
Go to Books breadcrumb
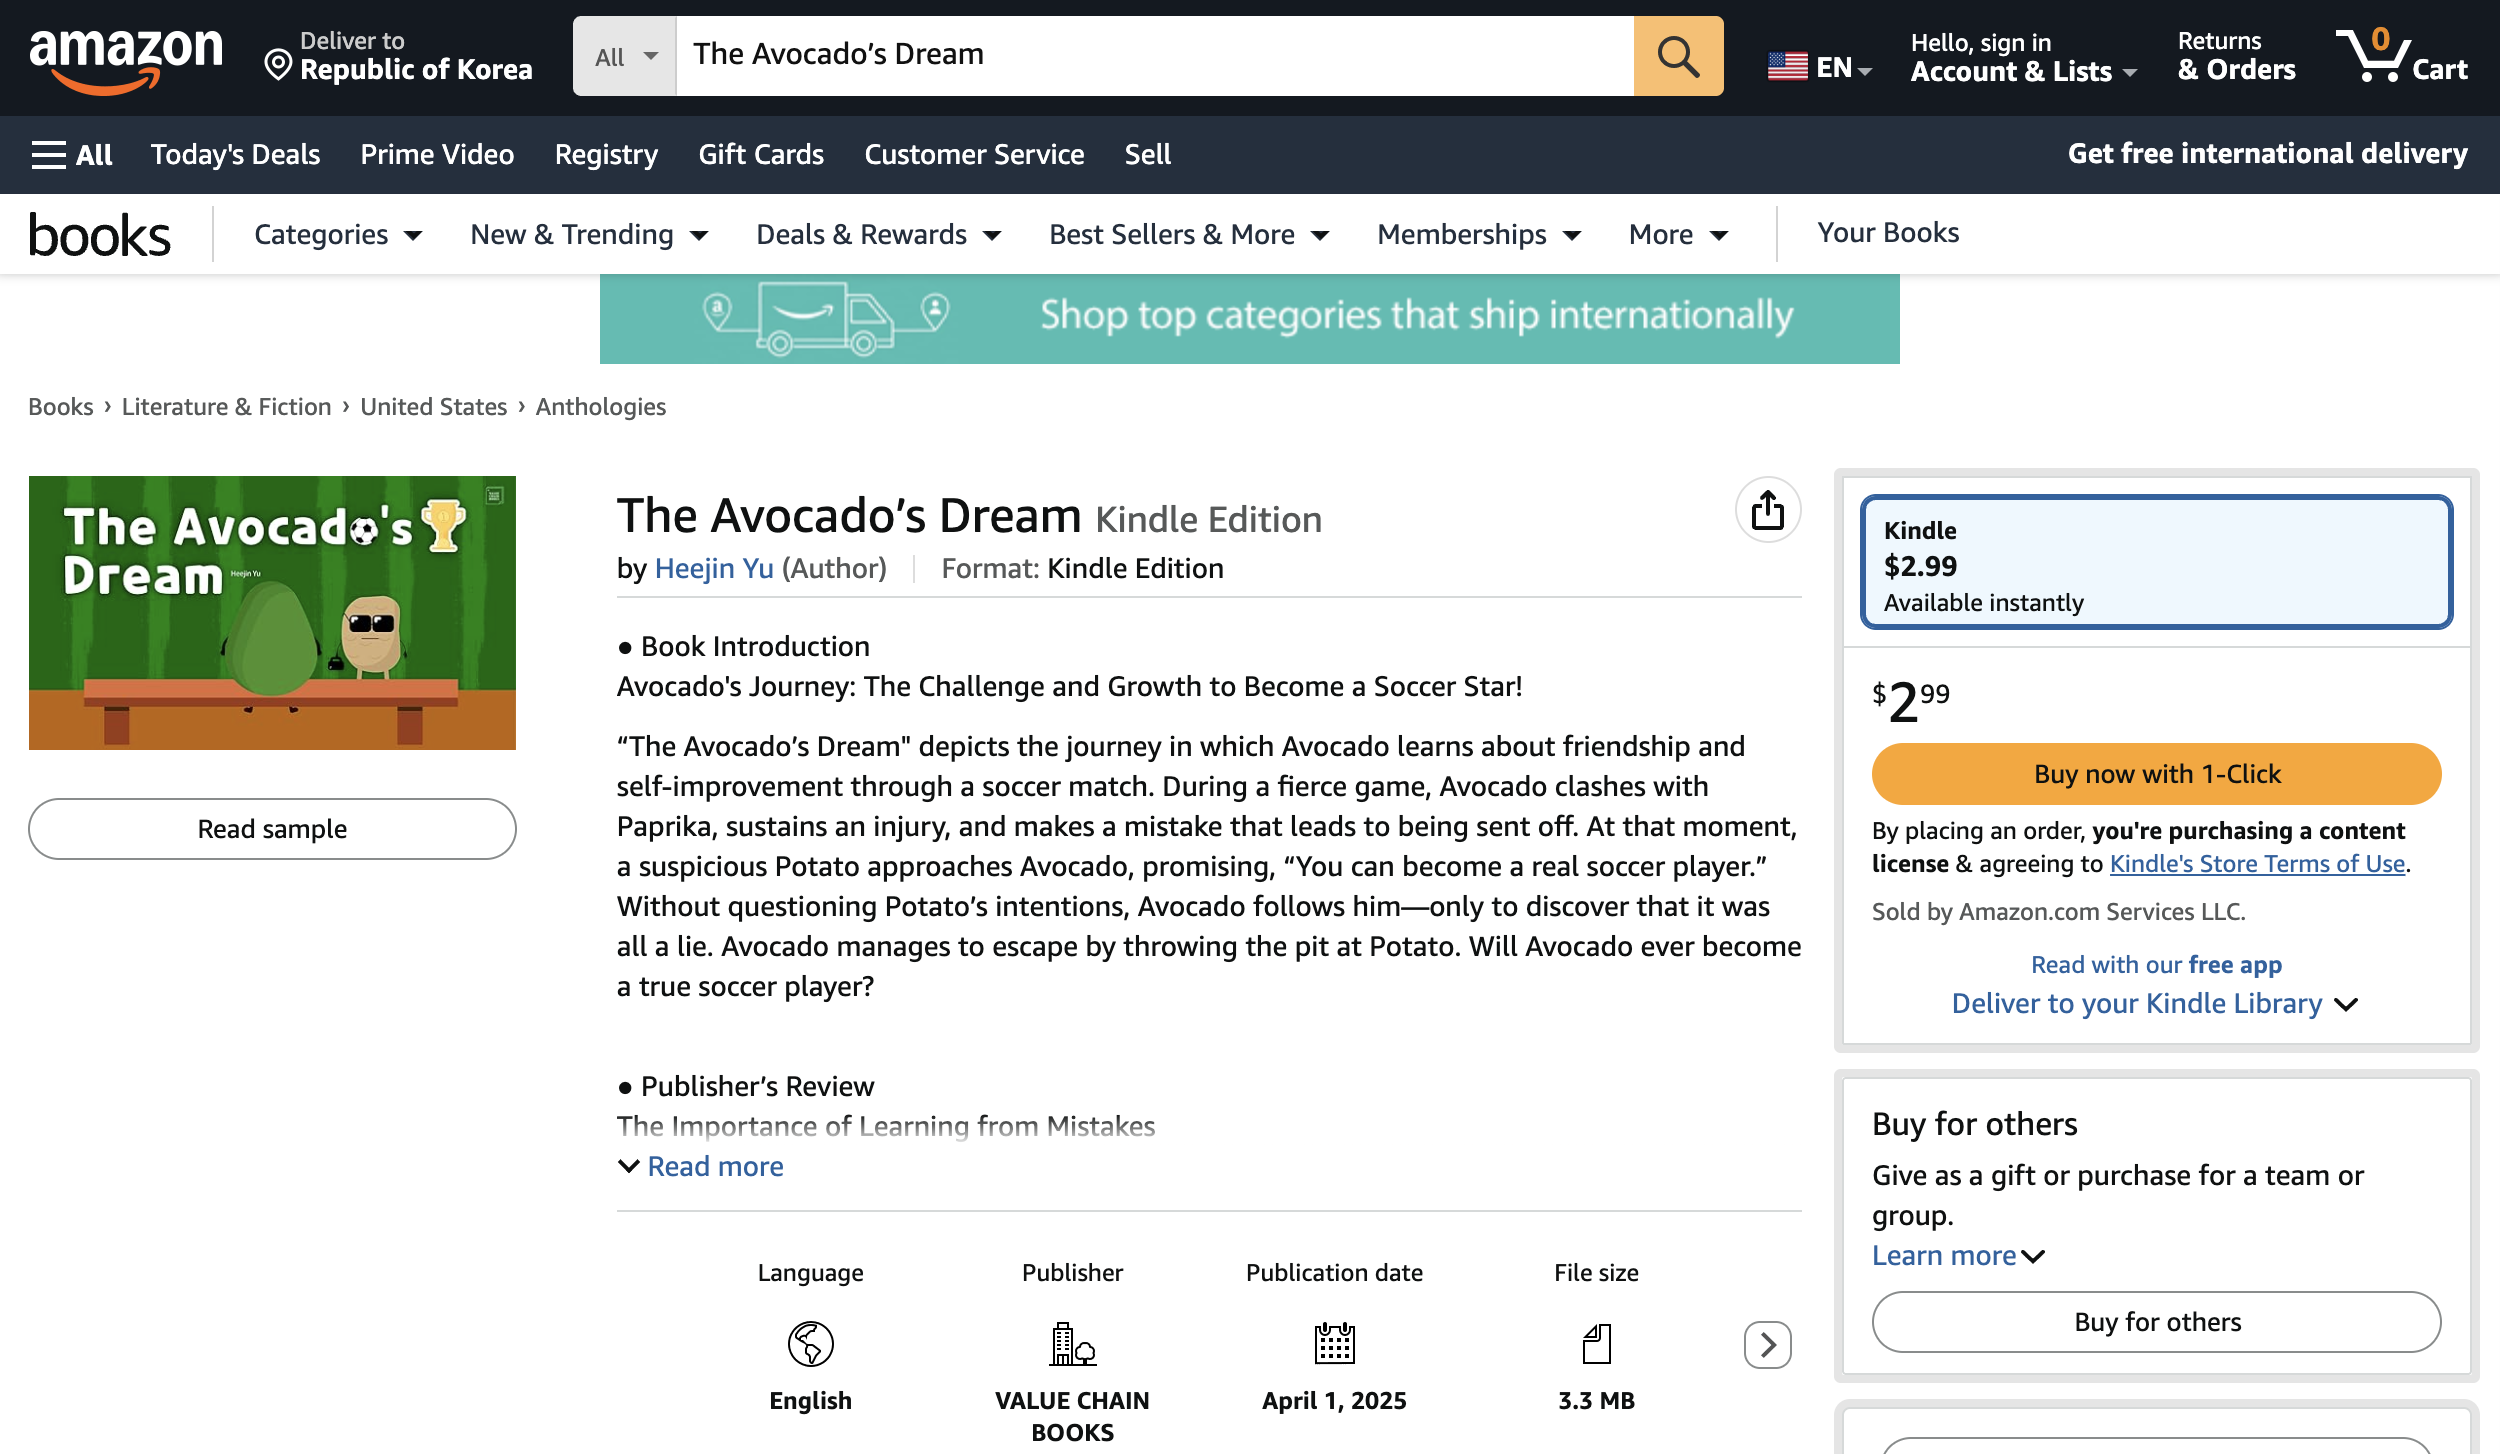(x=60, y=407)
